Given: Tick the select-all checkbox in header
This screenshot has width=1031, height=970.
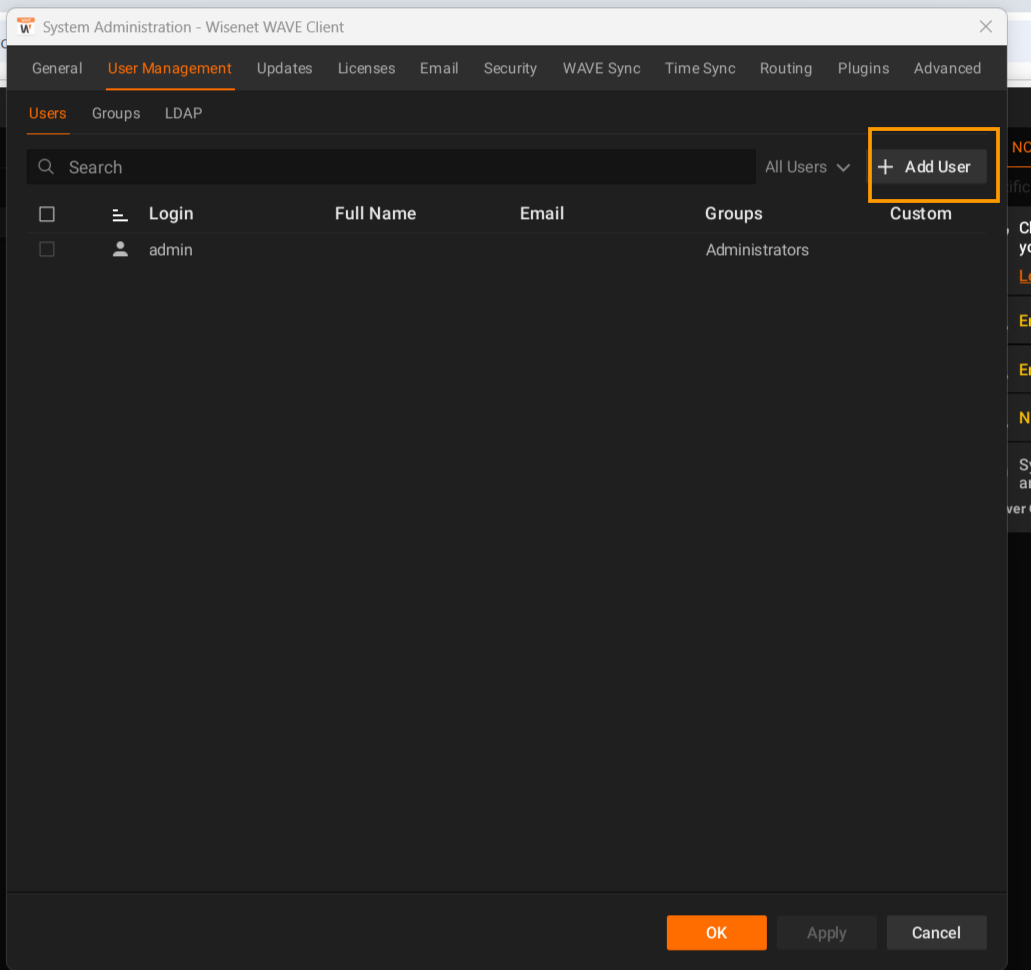Looking at the screenshot, I should tap(47, 214).
